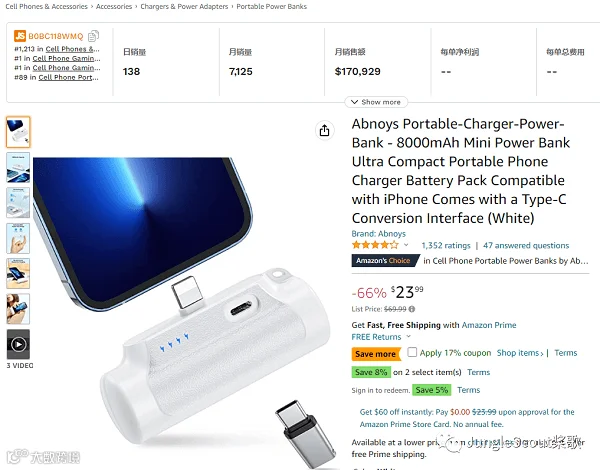This screenshot has width=600, height=470.
Task: Click the orange JS Jungle Scout logo icon
Action: click(x=20, y=36)
